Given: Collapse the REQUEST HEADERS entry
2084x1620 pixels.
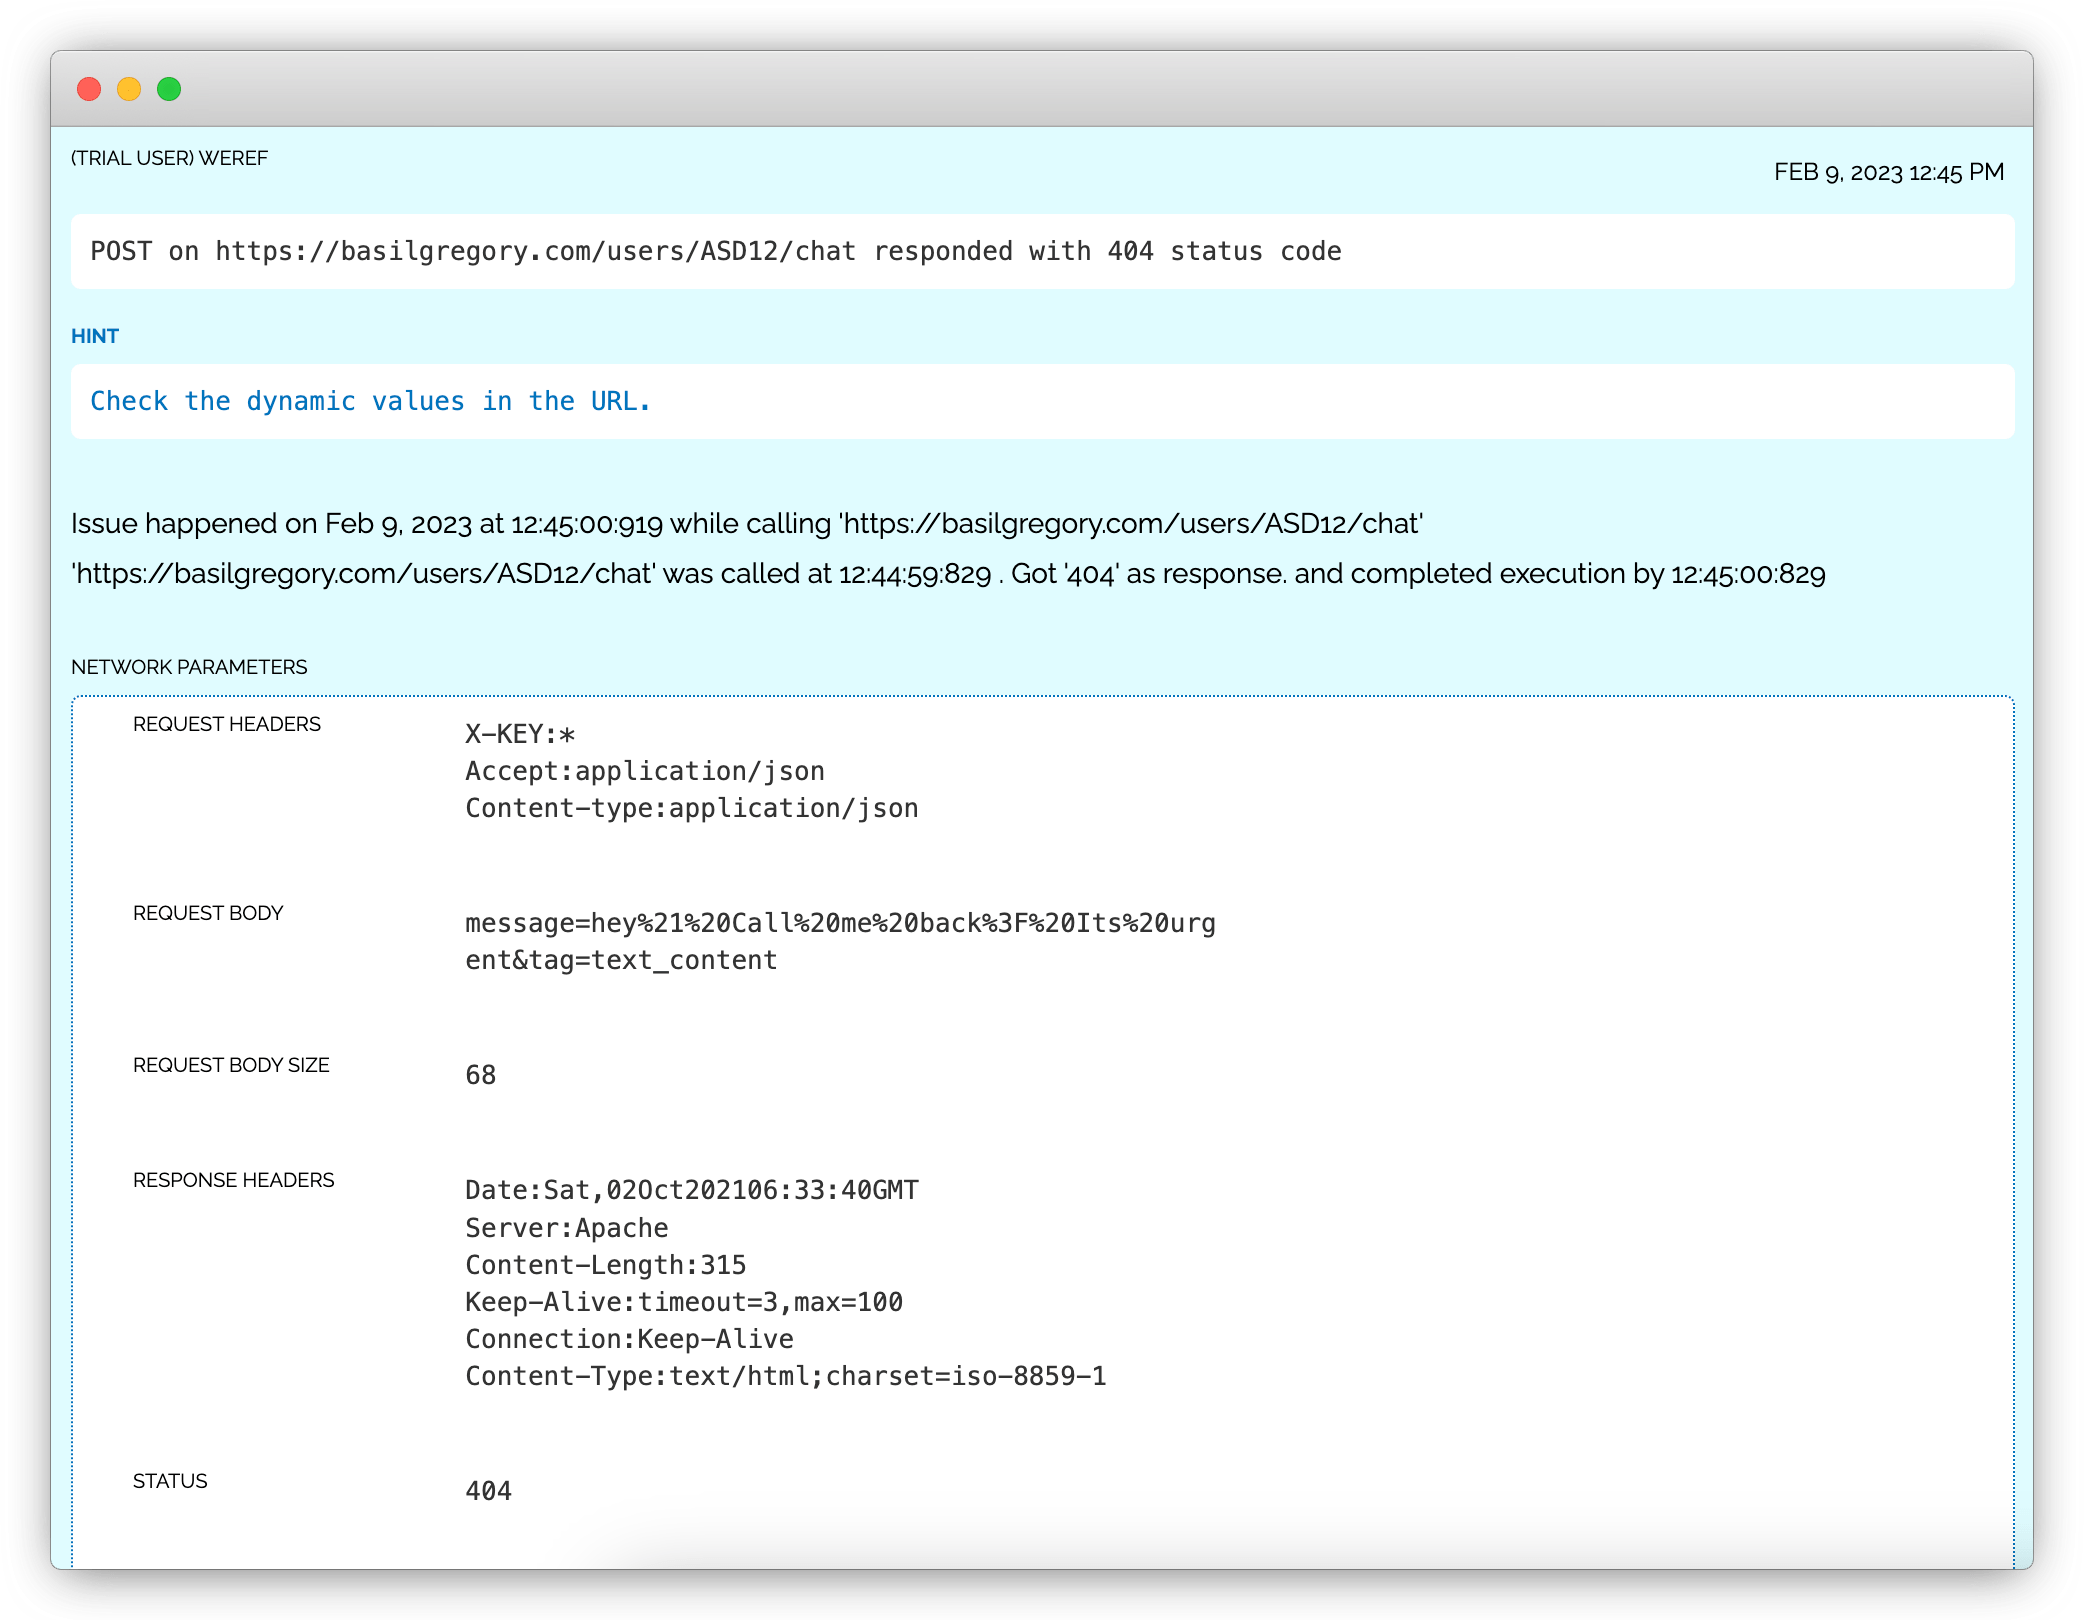Looking at the screenshot, I should coord(227,723).
